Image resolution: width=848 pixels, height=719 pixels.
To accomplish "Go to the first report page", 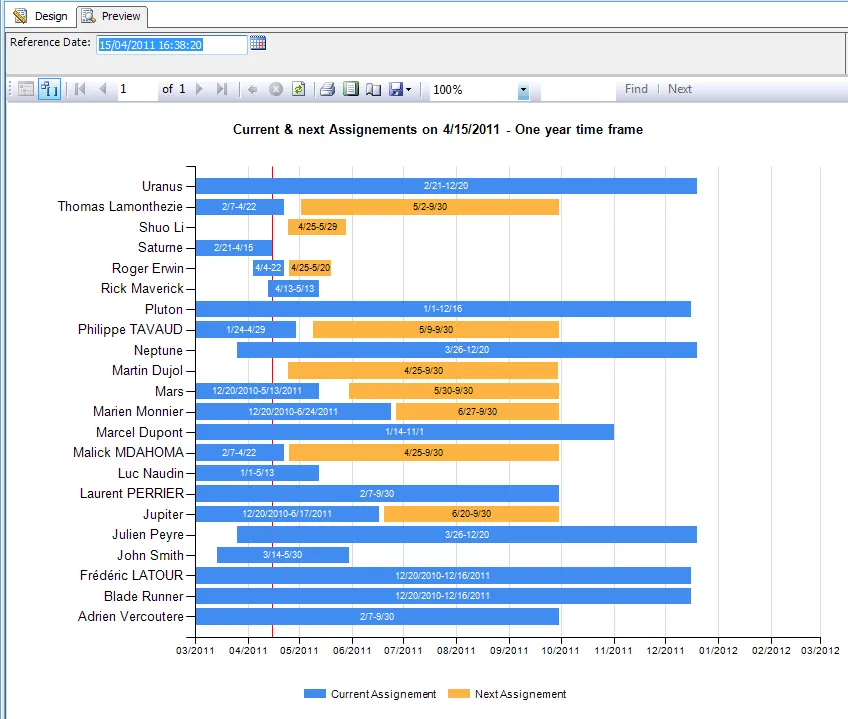I will tap(80, 89).
